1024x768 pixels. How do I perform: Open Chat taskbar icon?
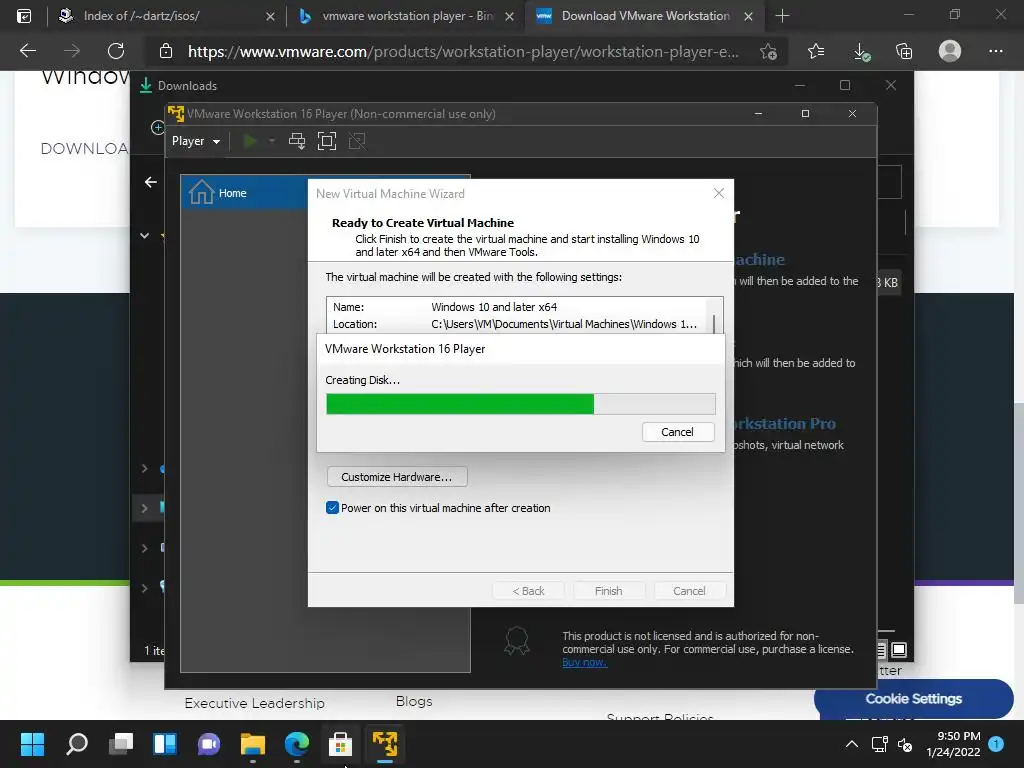tap(209, 744)
